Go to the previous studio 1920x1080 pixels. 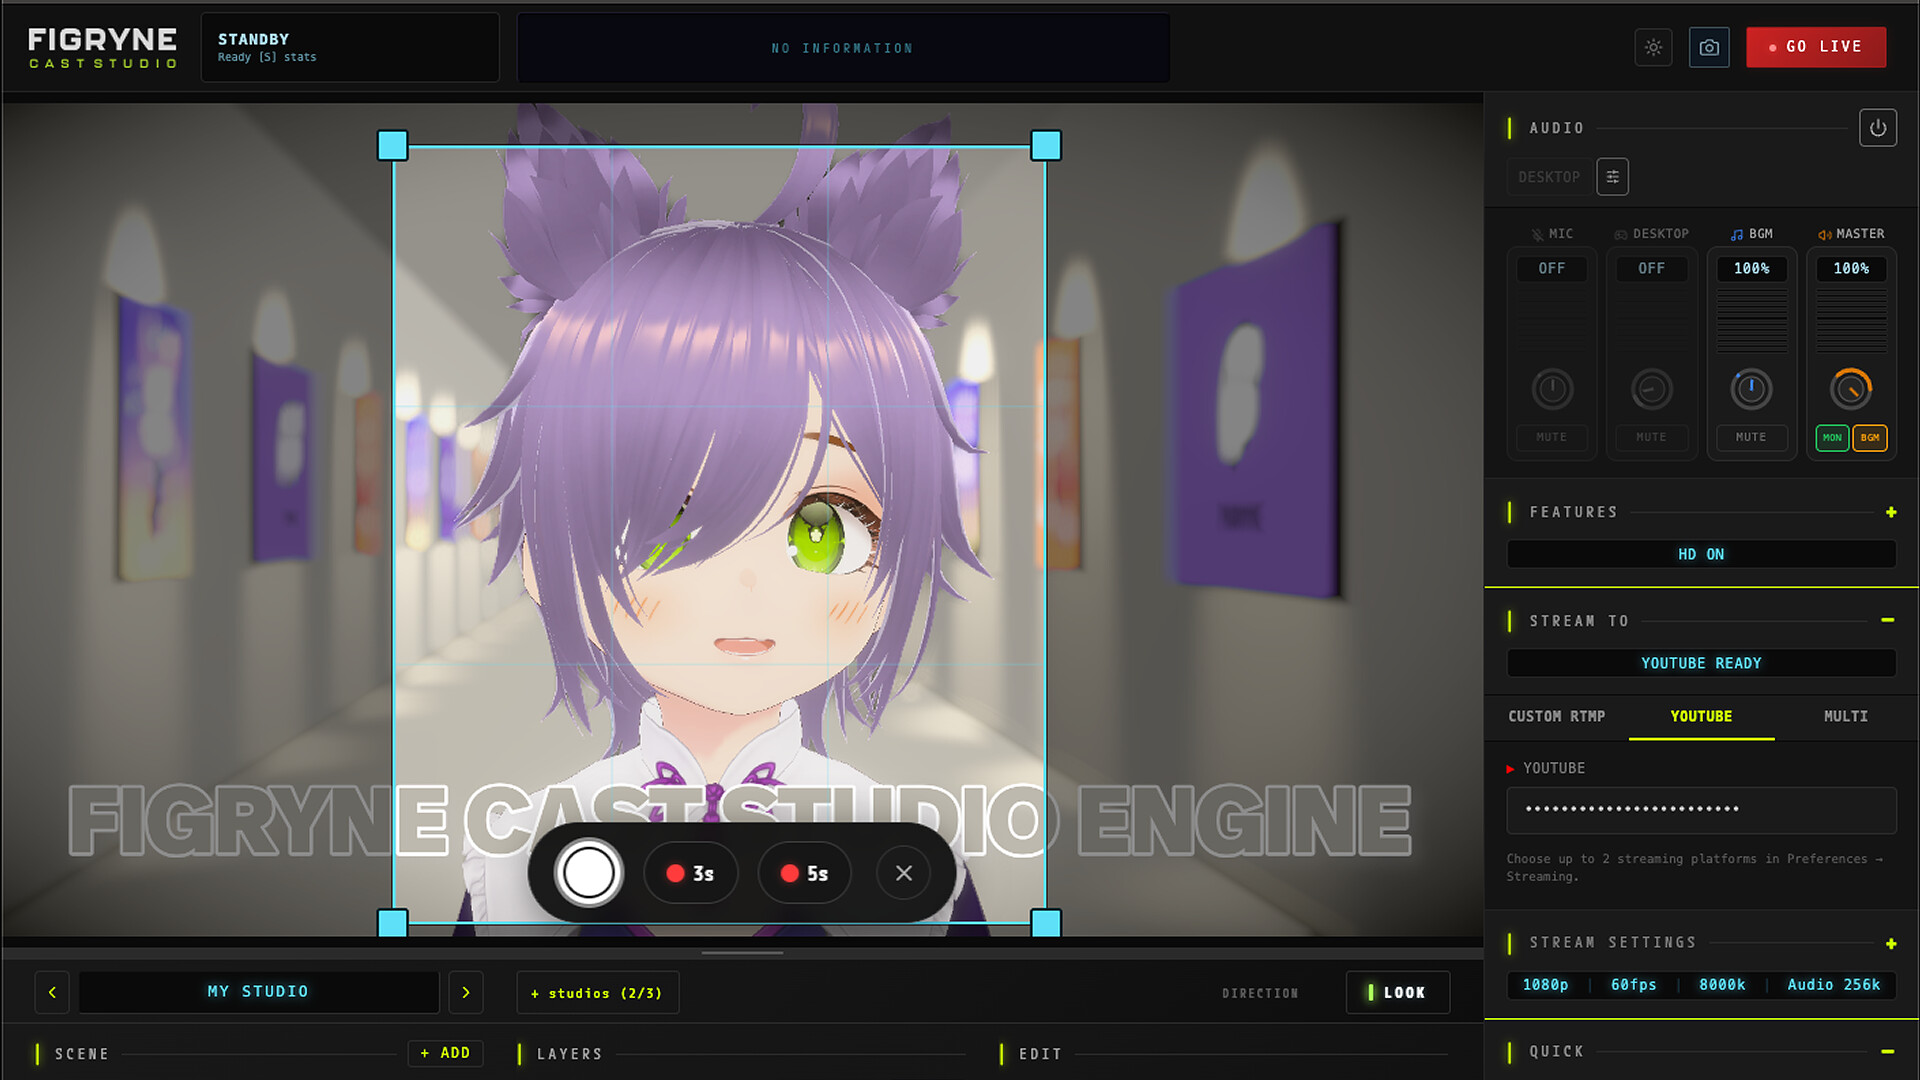click(52, 992)
